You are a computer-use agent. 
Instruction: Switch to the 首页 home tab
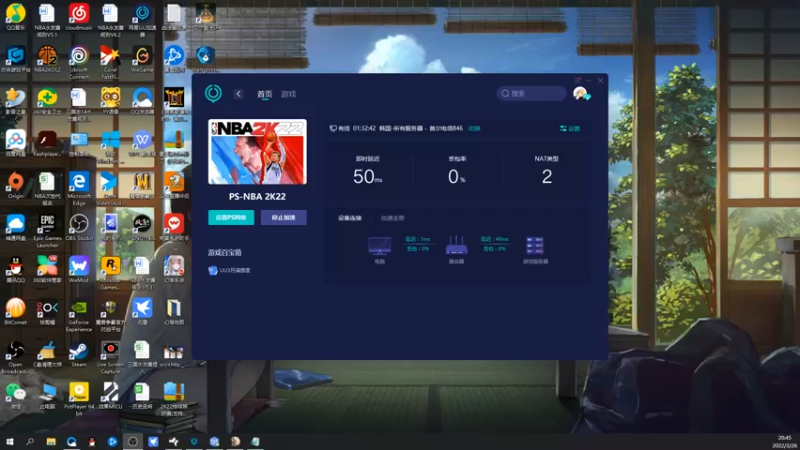pos(264,94)
